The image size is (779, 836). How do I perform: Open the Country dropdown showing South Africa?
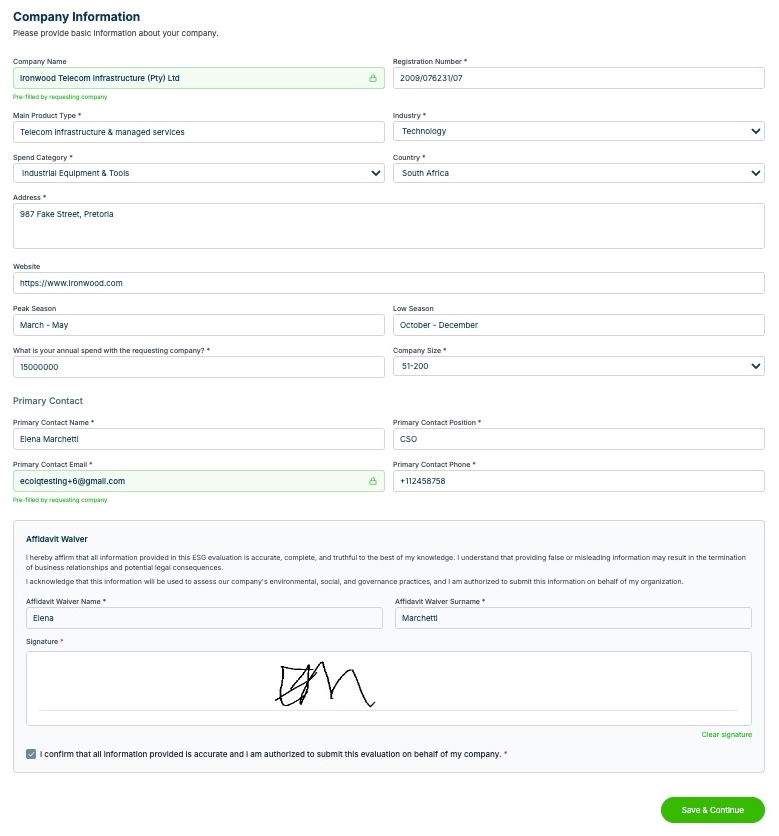pos(579,173)
